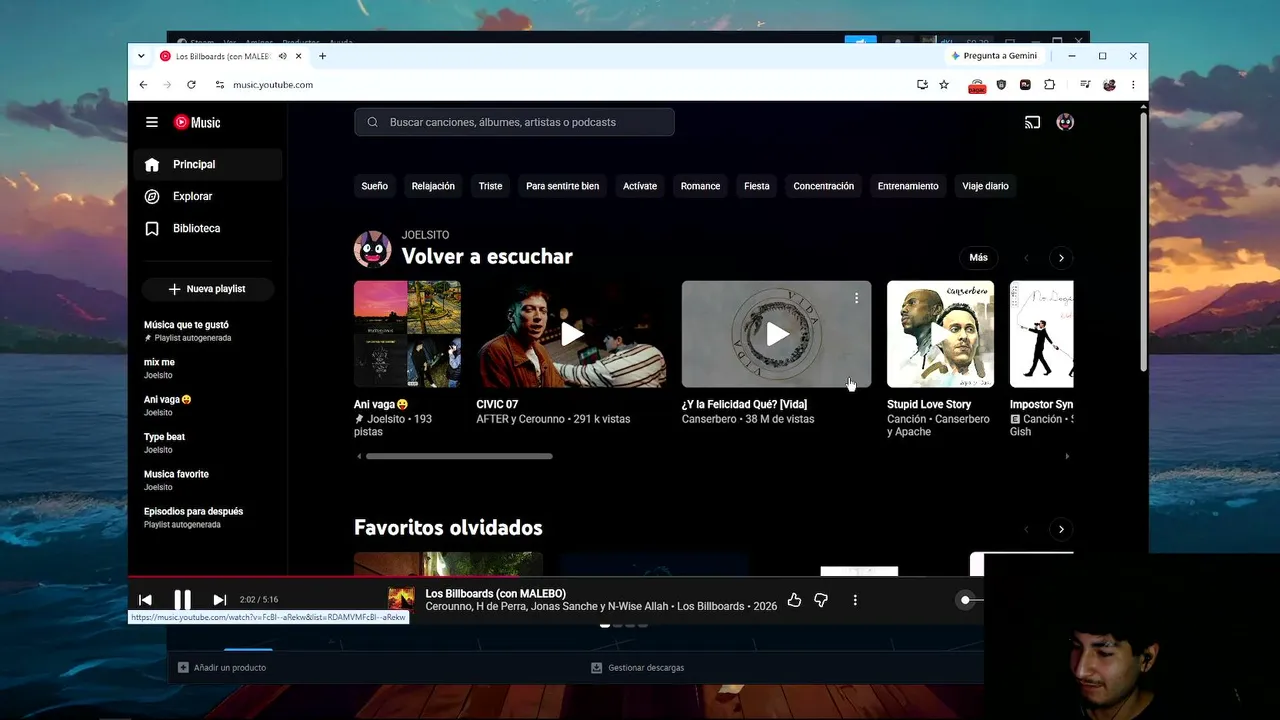Select the Sueño mood chip
The width and height of the screenshot is (1280, 720).
(x=375, y=186)
